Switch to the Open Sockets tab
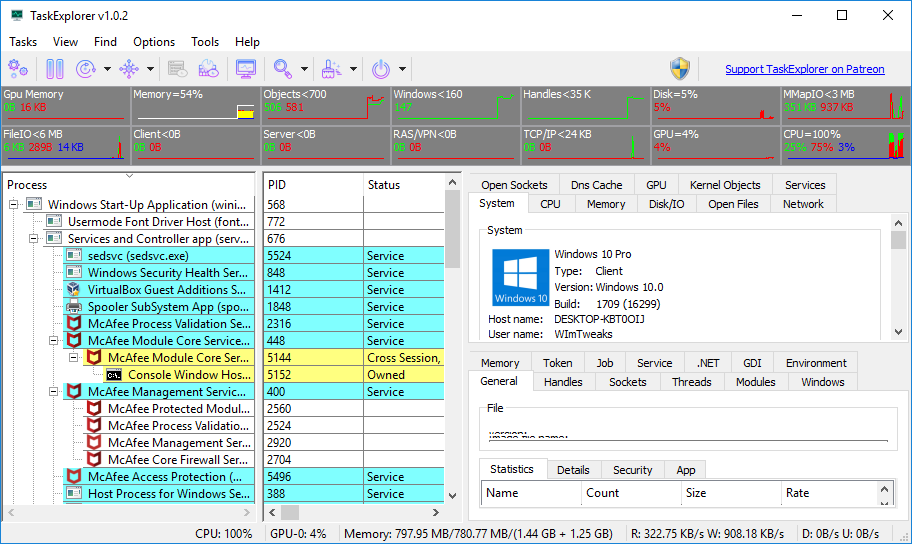The image size is (912, 544). (514, 184)
